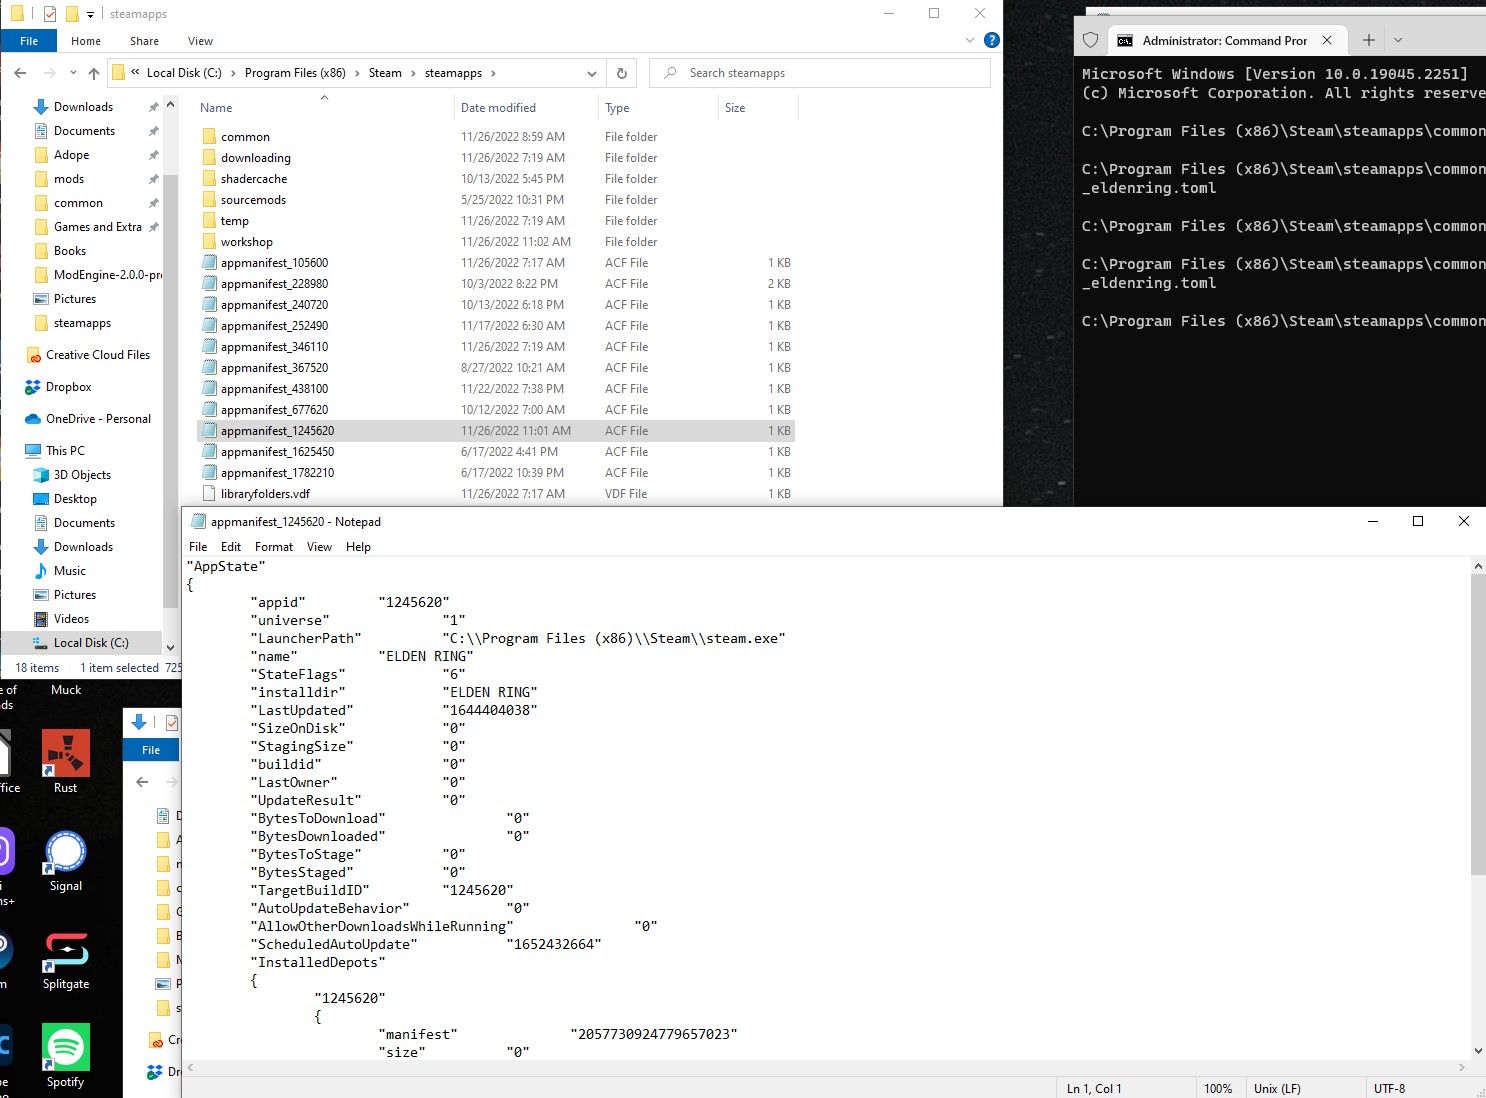Select Local Disk (C:) in navigation pane
The height and width of the screenshot is (1098, 1486).
pos(91,643)
